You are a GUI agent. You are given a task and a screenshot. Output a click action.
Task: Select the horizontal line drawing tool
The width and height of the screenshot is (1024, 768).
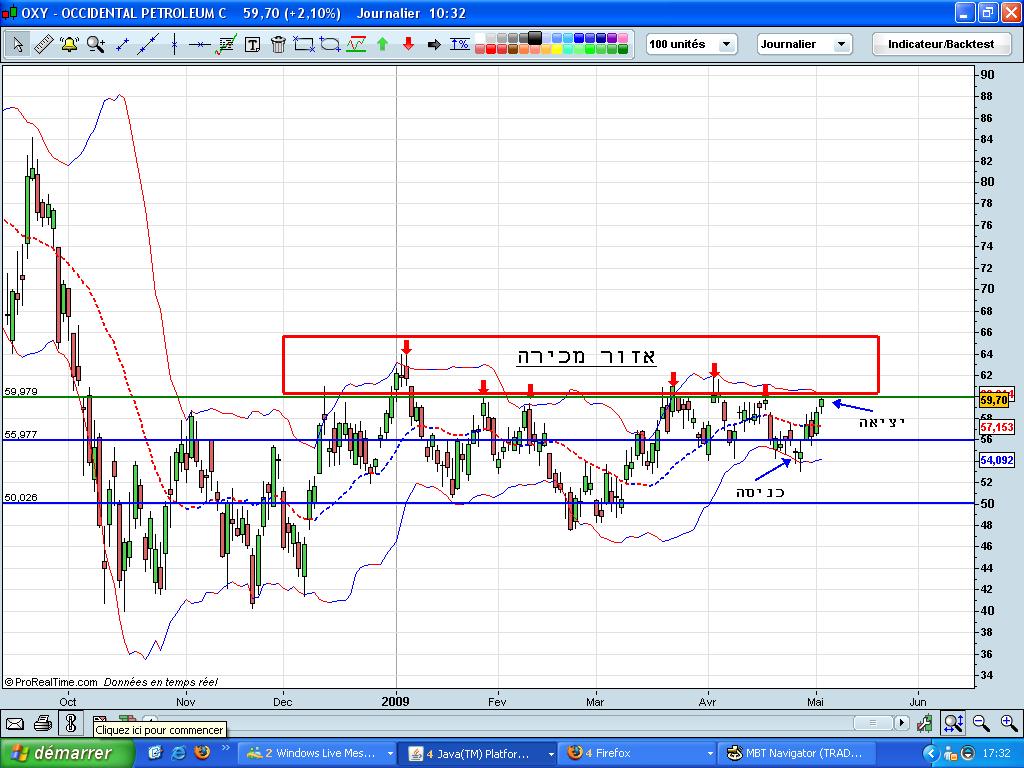[x=200, y=44]
